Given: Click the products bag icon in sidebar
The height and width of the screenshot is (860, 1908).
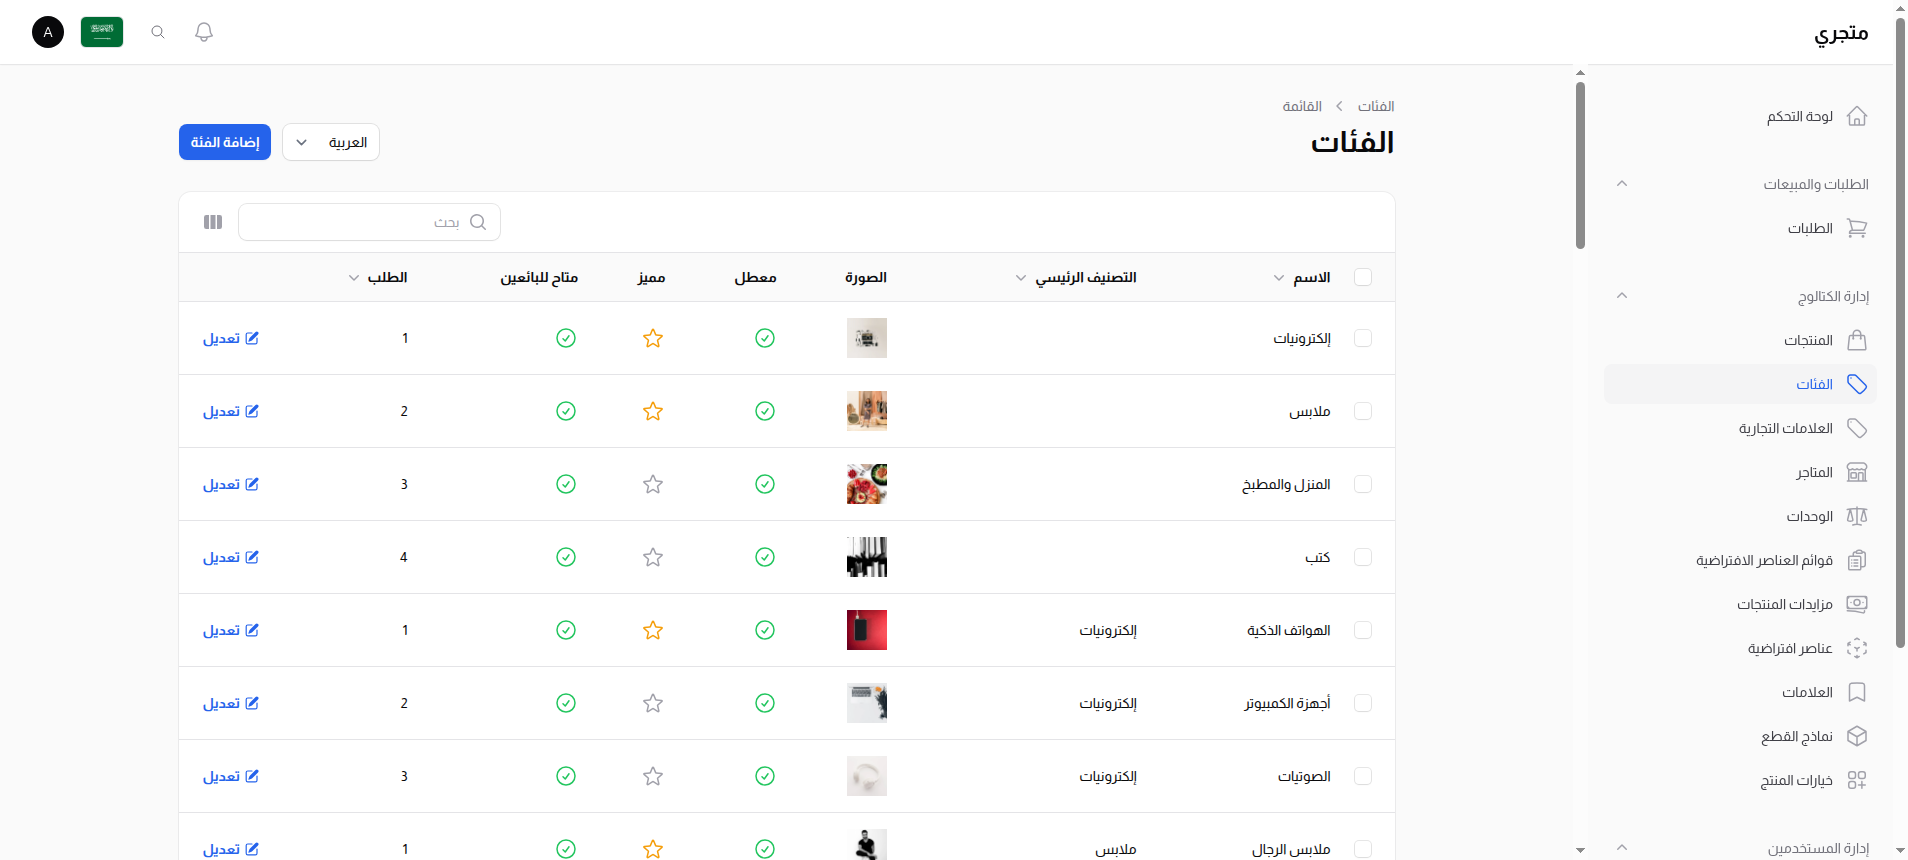Looking at the screenshot, I should tap(1857, 340).
